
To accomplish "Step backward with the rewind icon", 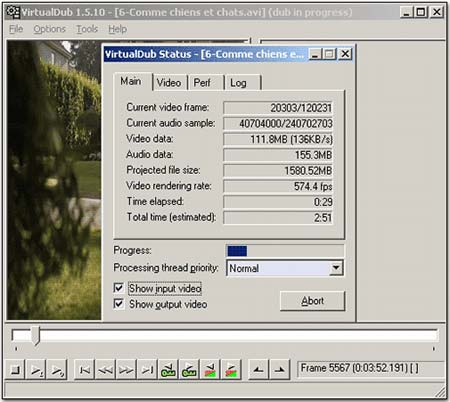I will (105, 370).
